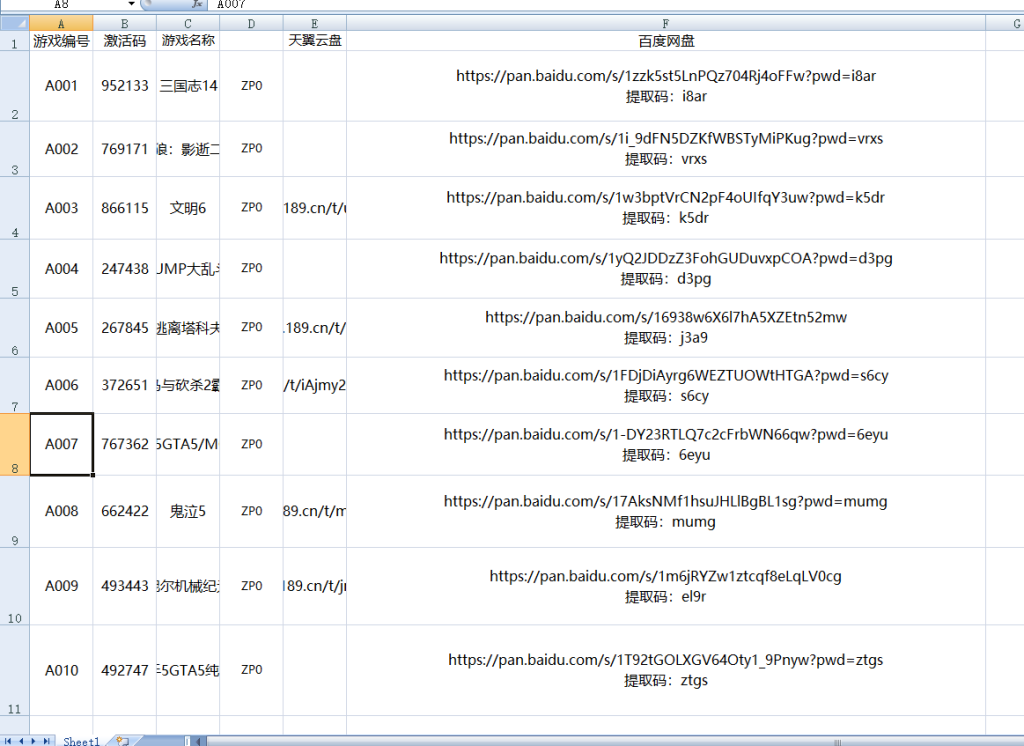Insert a new worksheet with tab icon

(122, 741)
